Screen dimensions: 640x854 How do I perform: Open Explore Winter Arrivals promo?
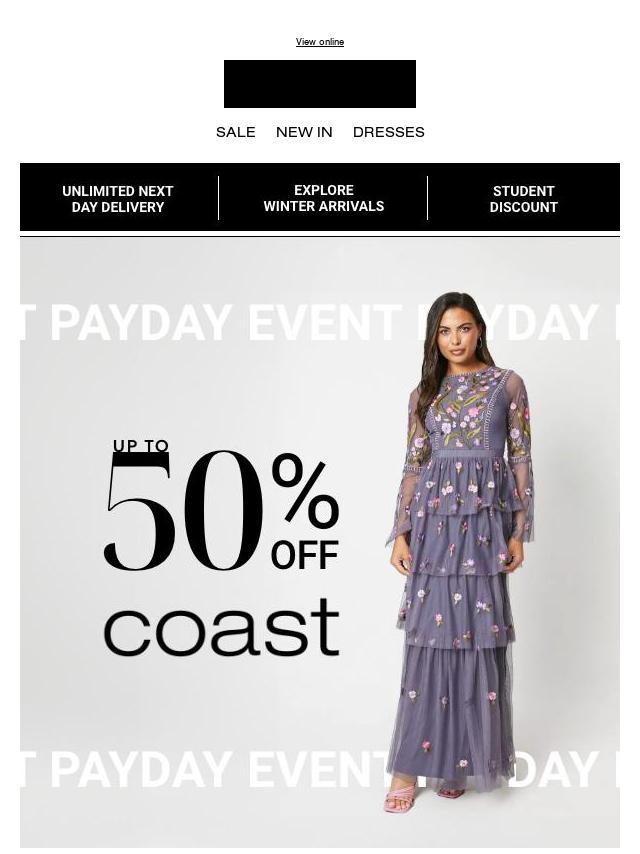pos(324,198)
